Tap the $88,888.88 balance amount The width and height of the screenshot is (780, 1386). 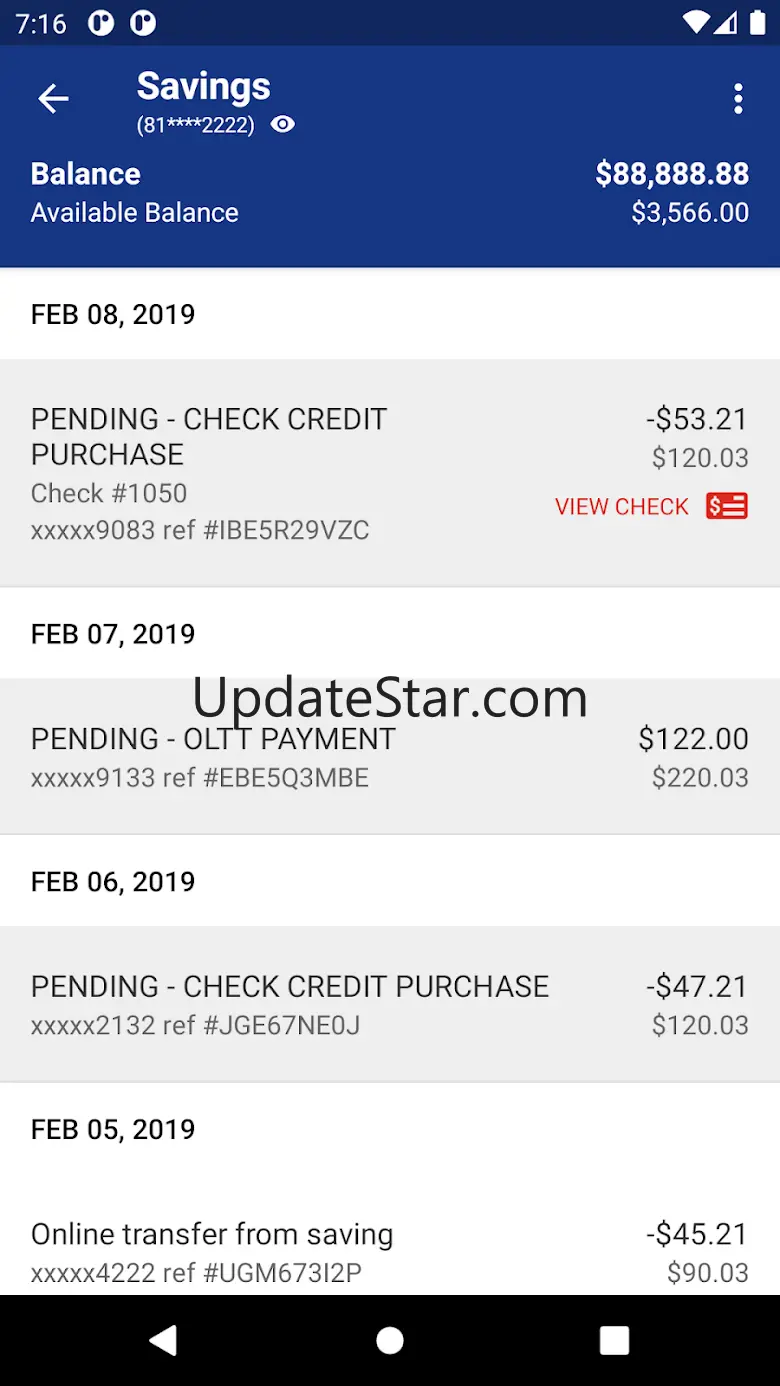point(672,174)
